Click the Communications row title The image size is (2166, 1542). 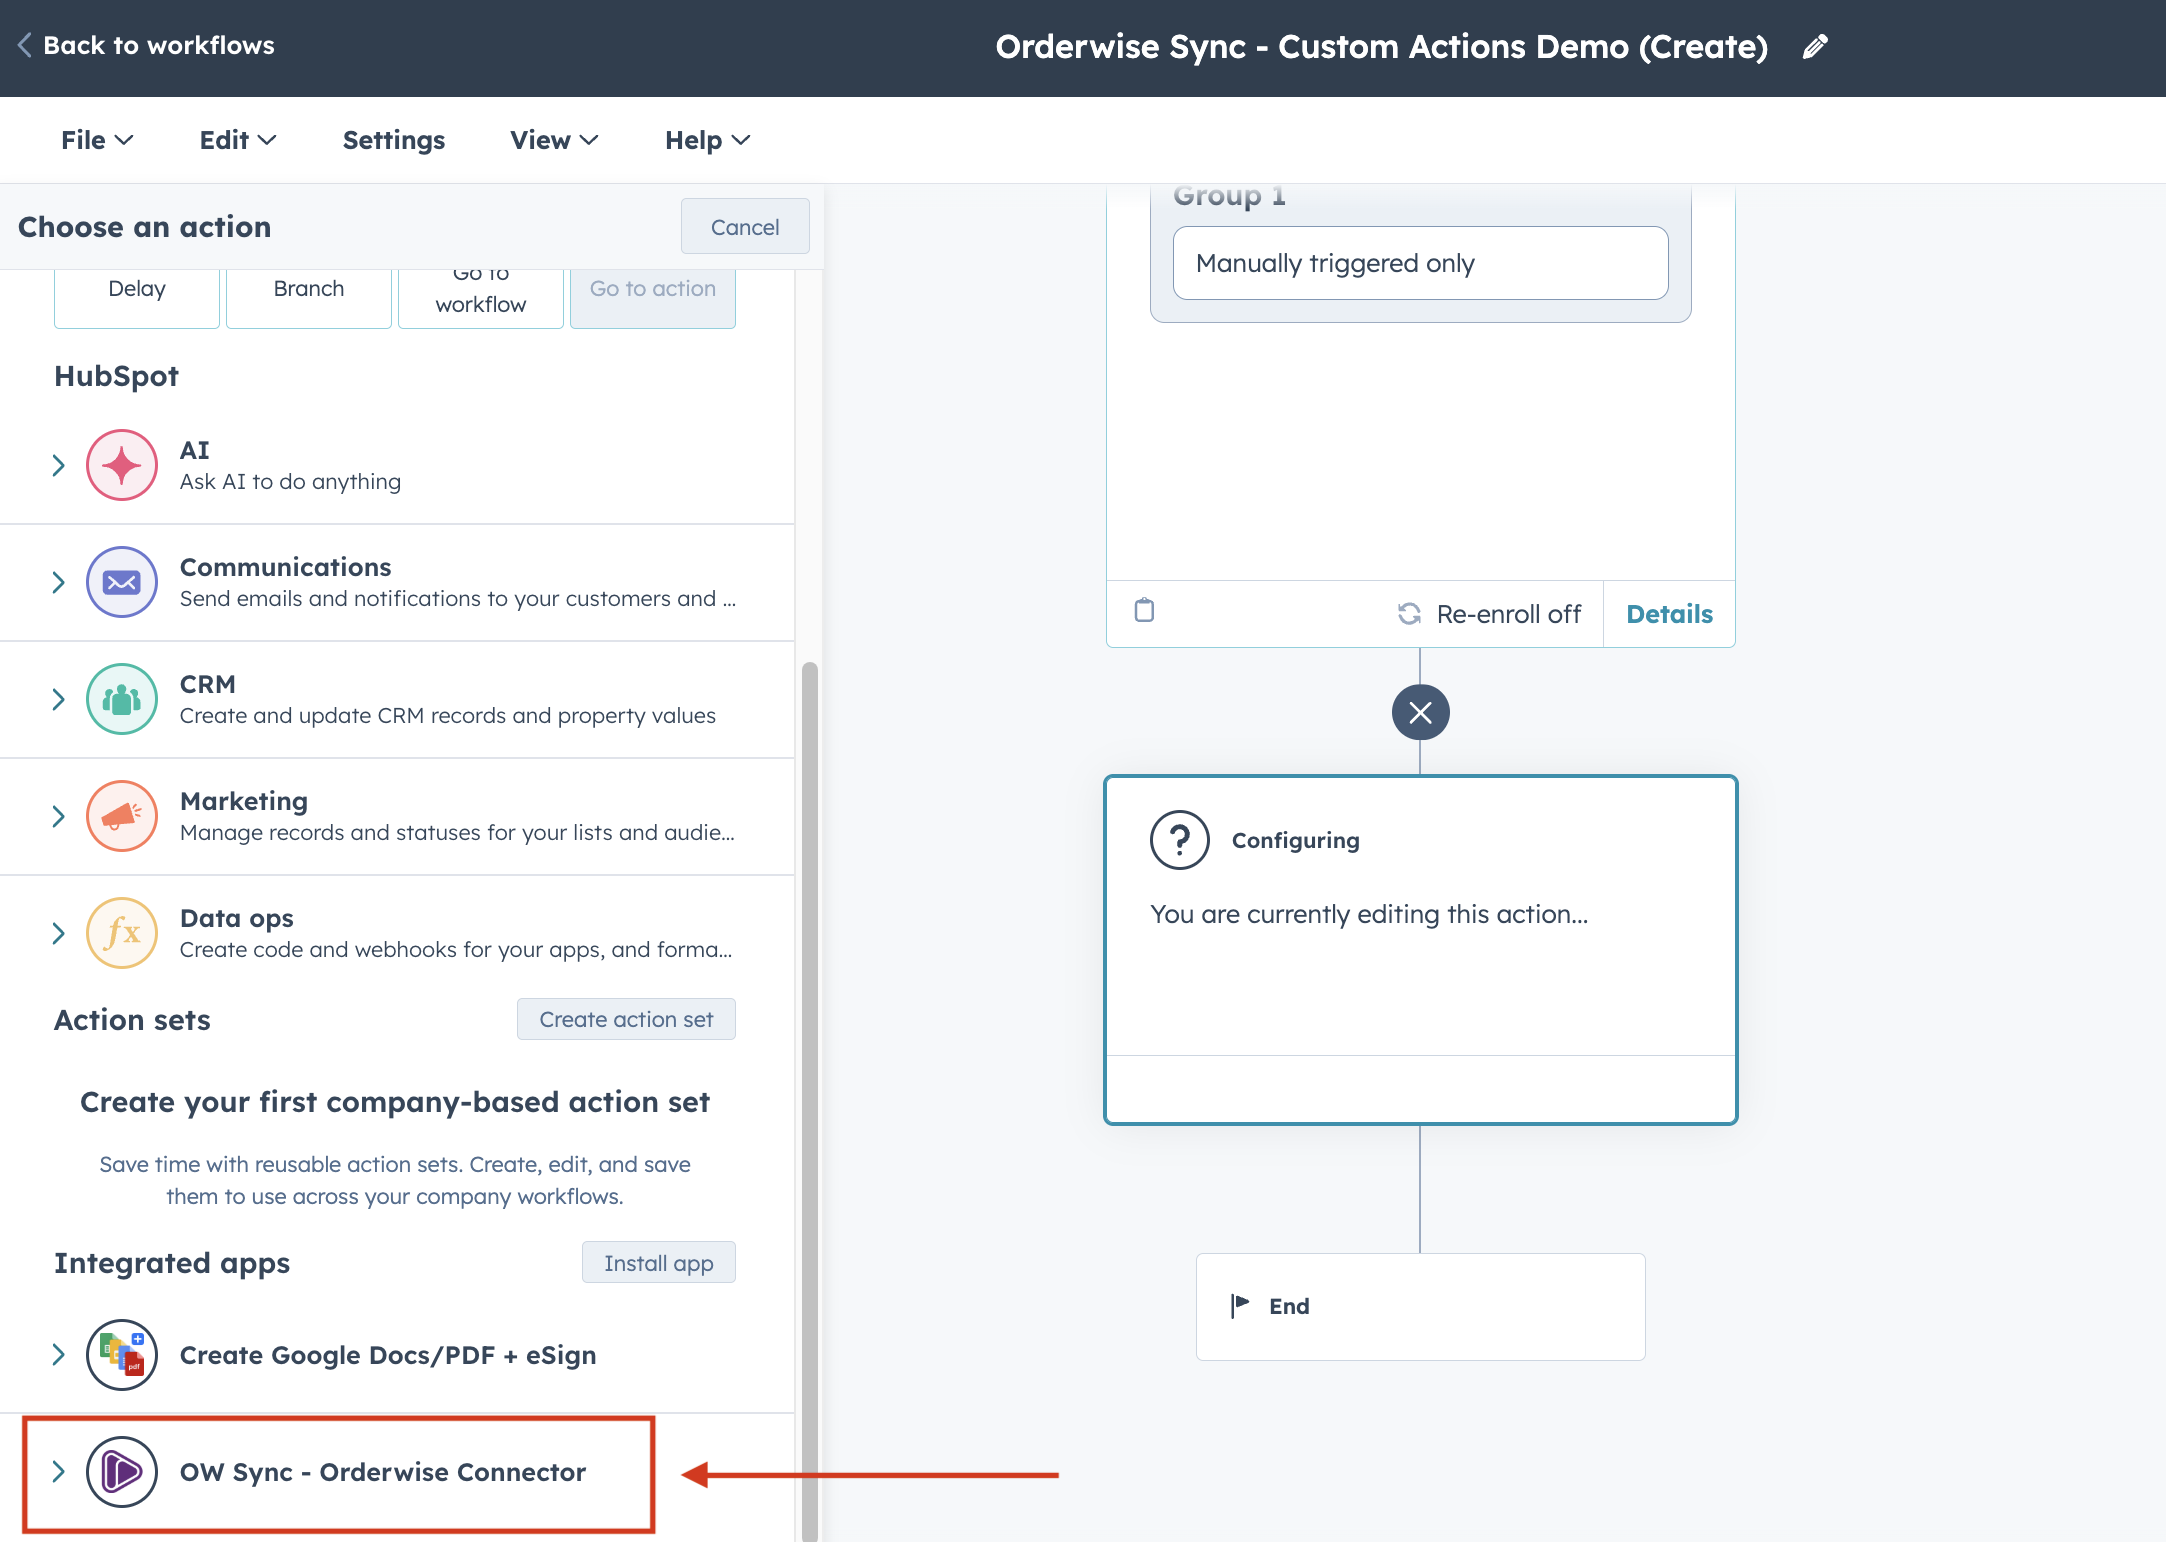pyautogui.click(x=285, y=567)
